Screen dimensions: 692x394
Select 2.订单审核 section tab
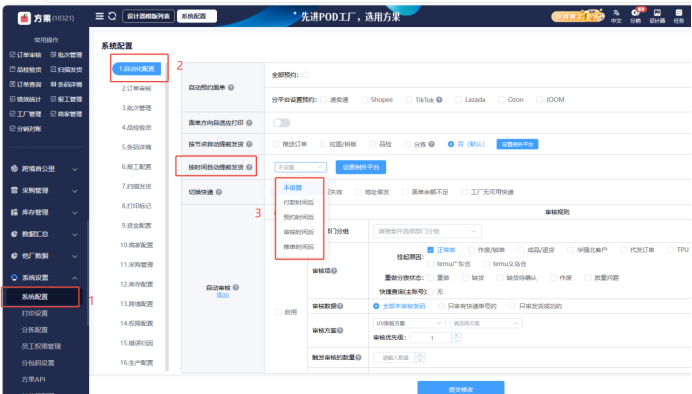coord(137,89)
